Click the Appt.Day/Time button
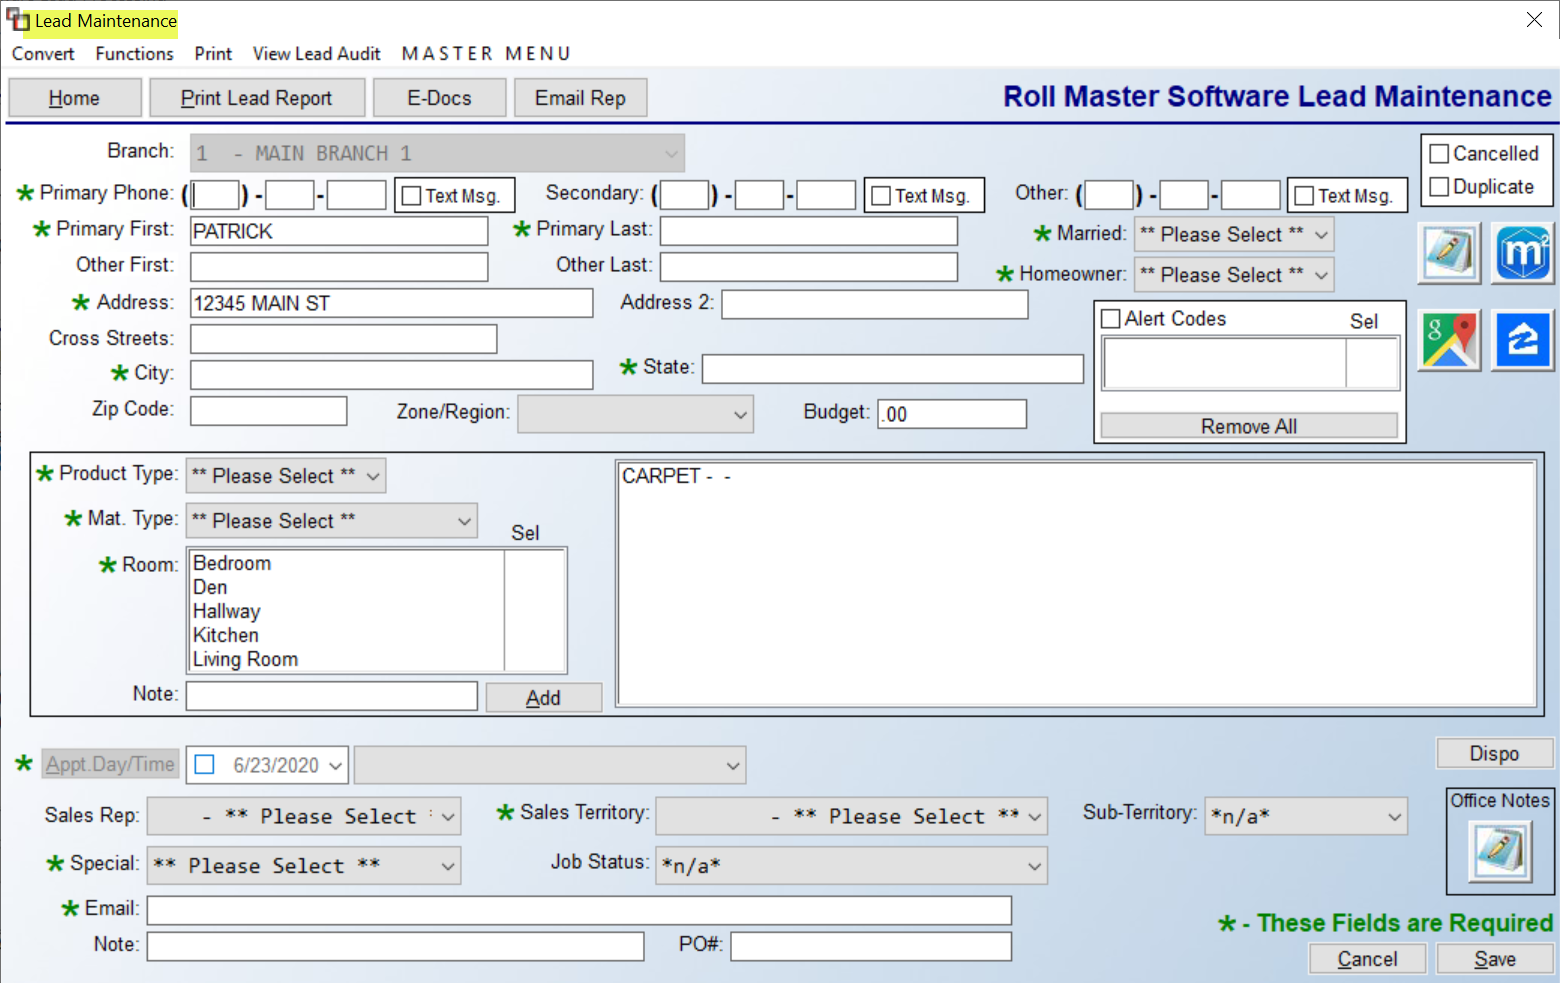This screenshot has height=983, width=1560. [110, 765]
